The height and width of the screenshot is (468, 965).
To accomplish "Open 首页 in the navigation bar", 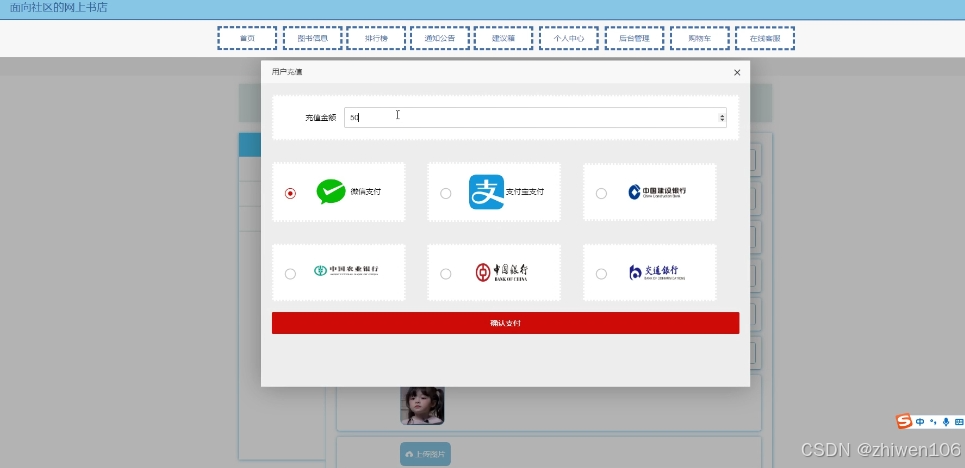I will [247, 38].
